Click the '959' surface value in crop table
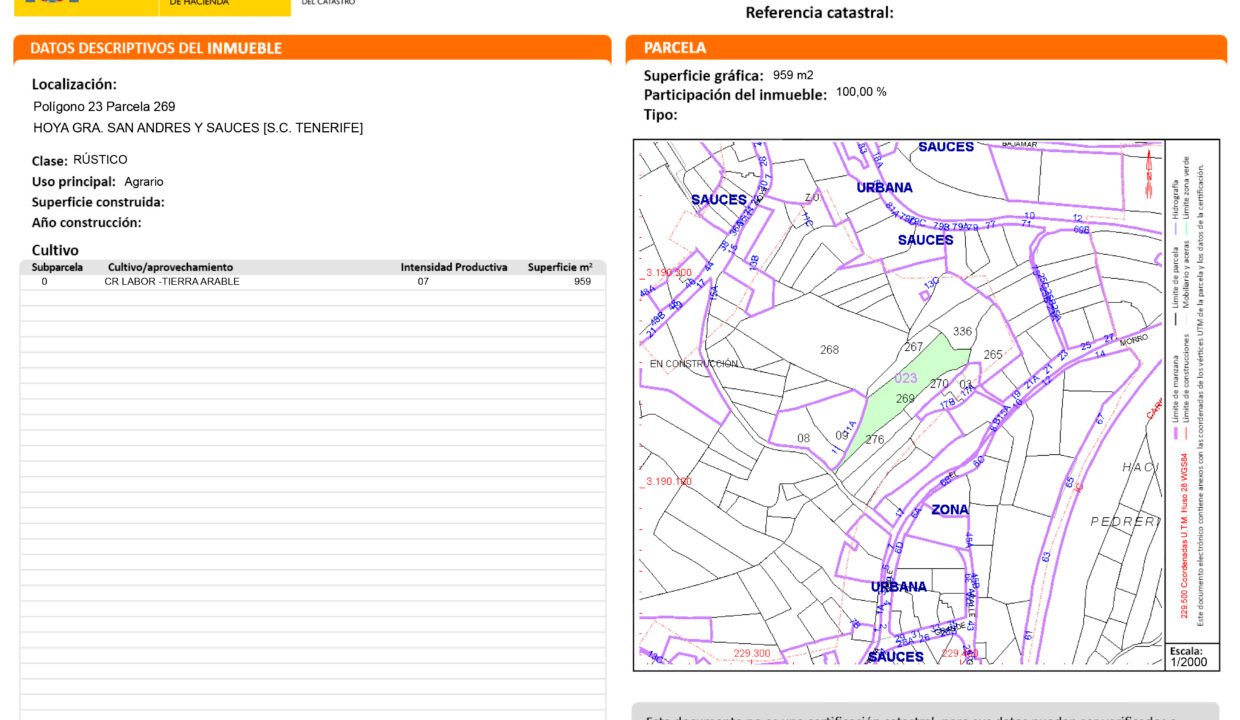Image resolution: width=1240 pixels, height=720 pixels. coord(582,282)
